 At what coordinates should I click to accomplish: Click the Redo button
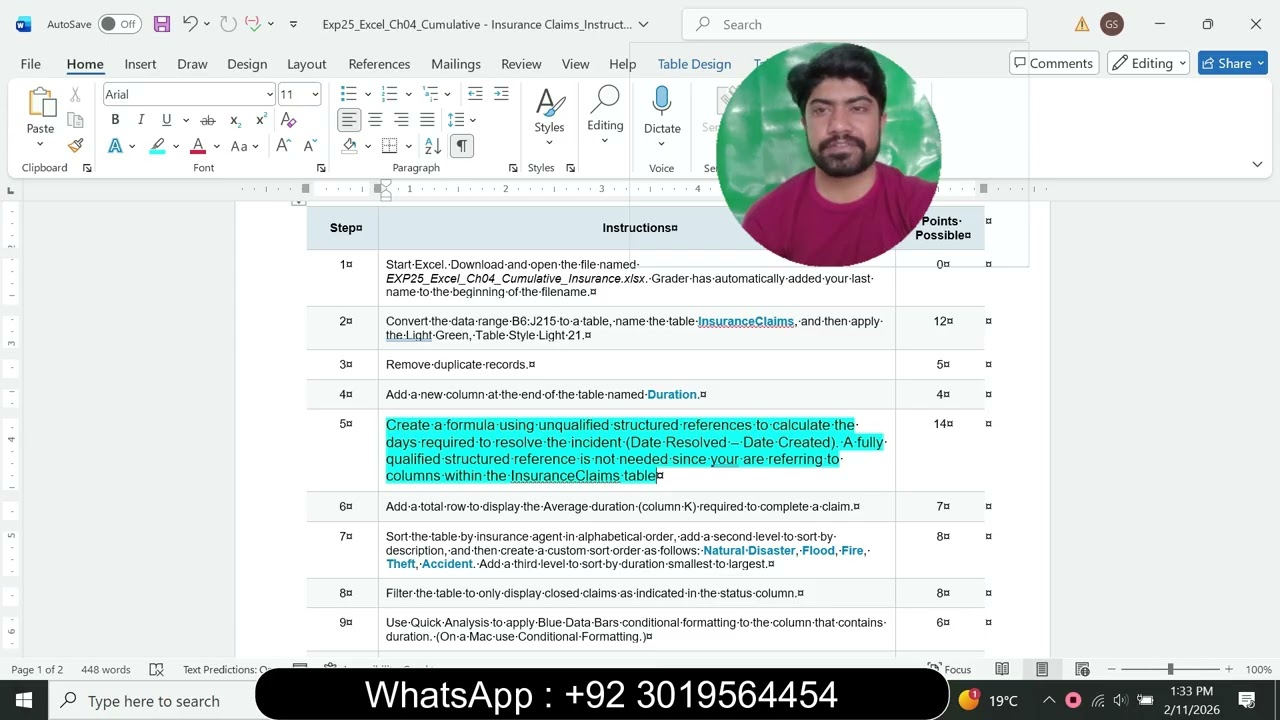pyautogui.click(x=228, y=24)
